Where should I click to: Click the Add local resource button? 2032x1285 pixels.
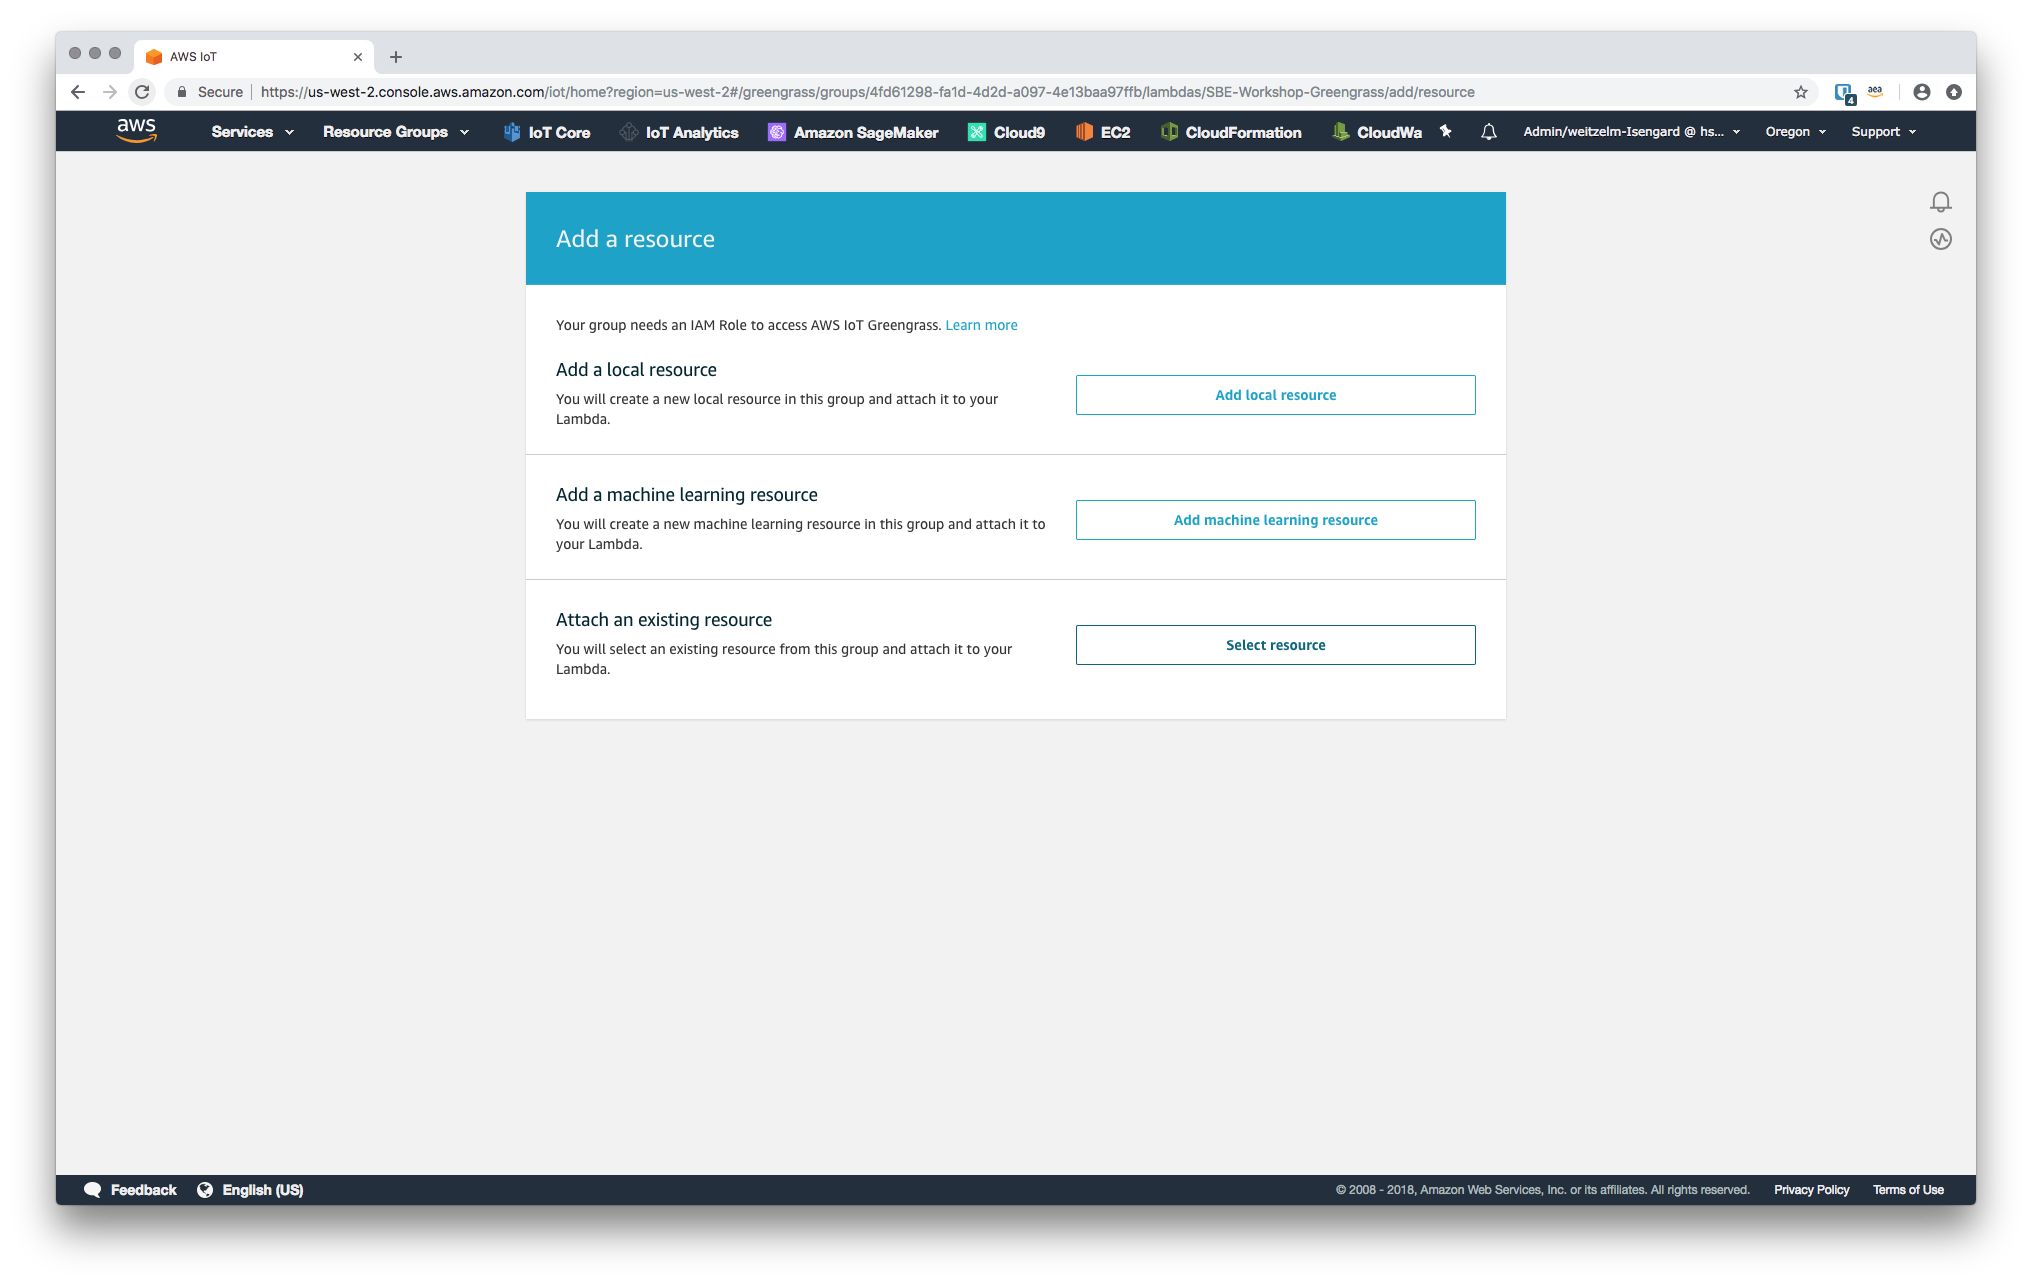[x=1275, y=395]
